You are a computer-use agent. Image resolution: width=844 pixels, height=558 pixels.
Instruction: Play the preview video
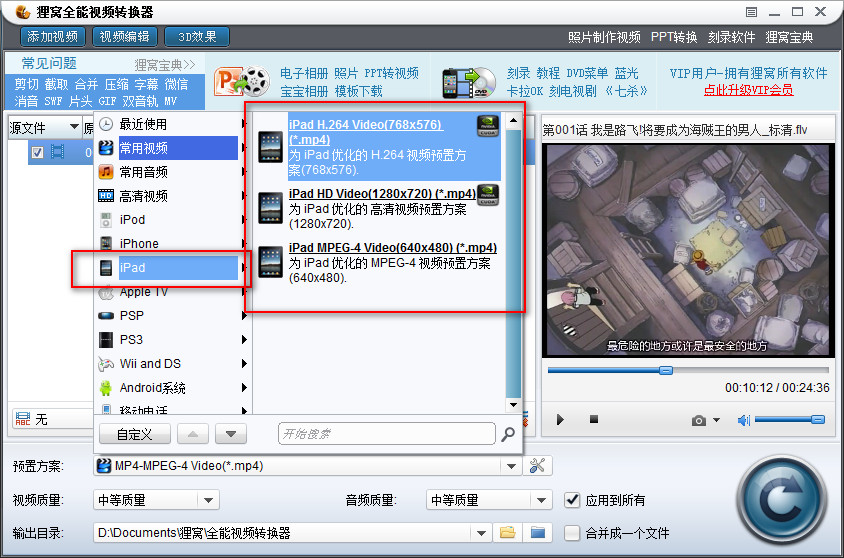[x=560, y=420]
